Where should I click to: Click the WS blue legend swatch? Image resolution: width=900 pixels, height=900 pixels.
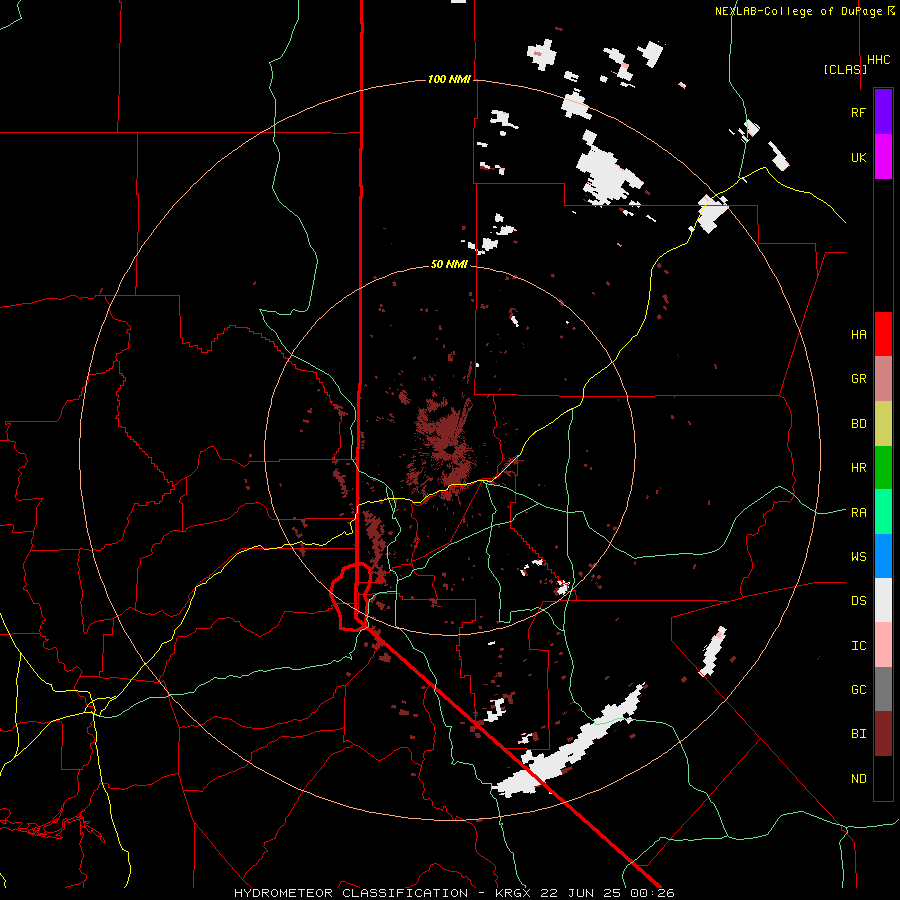pos(883,556)
